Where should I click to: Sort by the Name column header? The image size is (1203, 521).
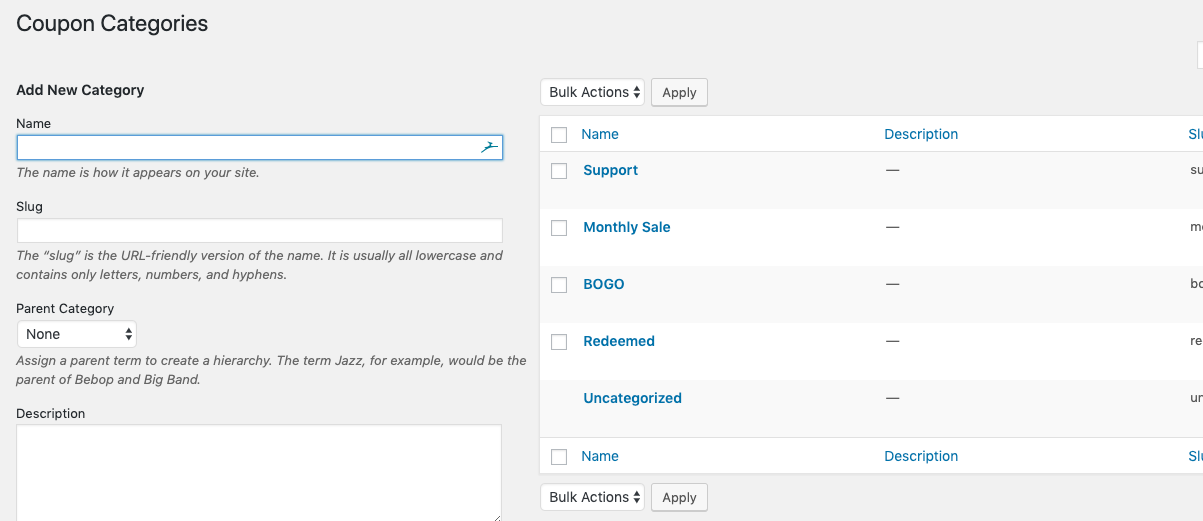point(600,134)
